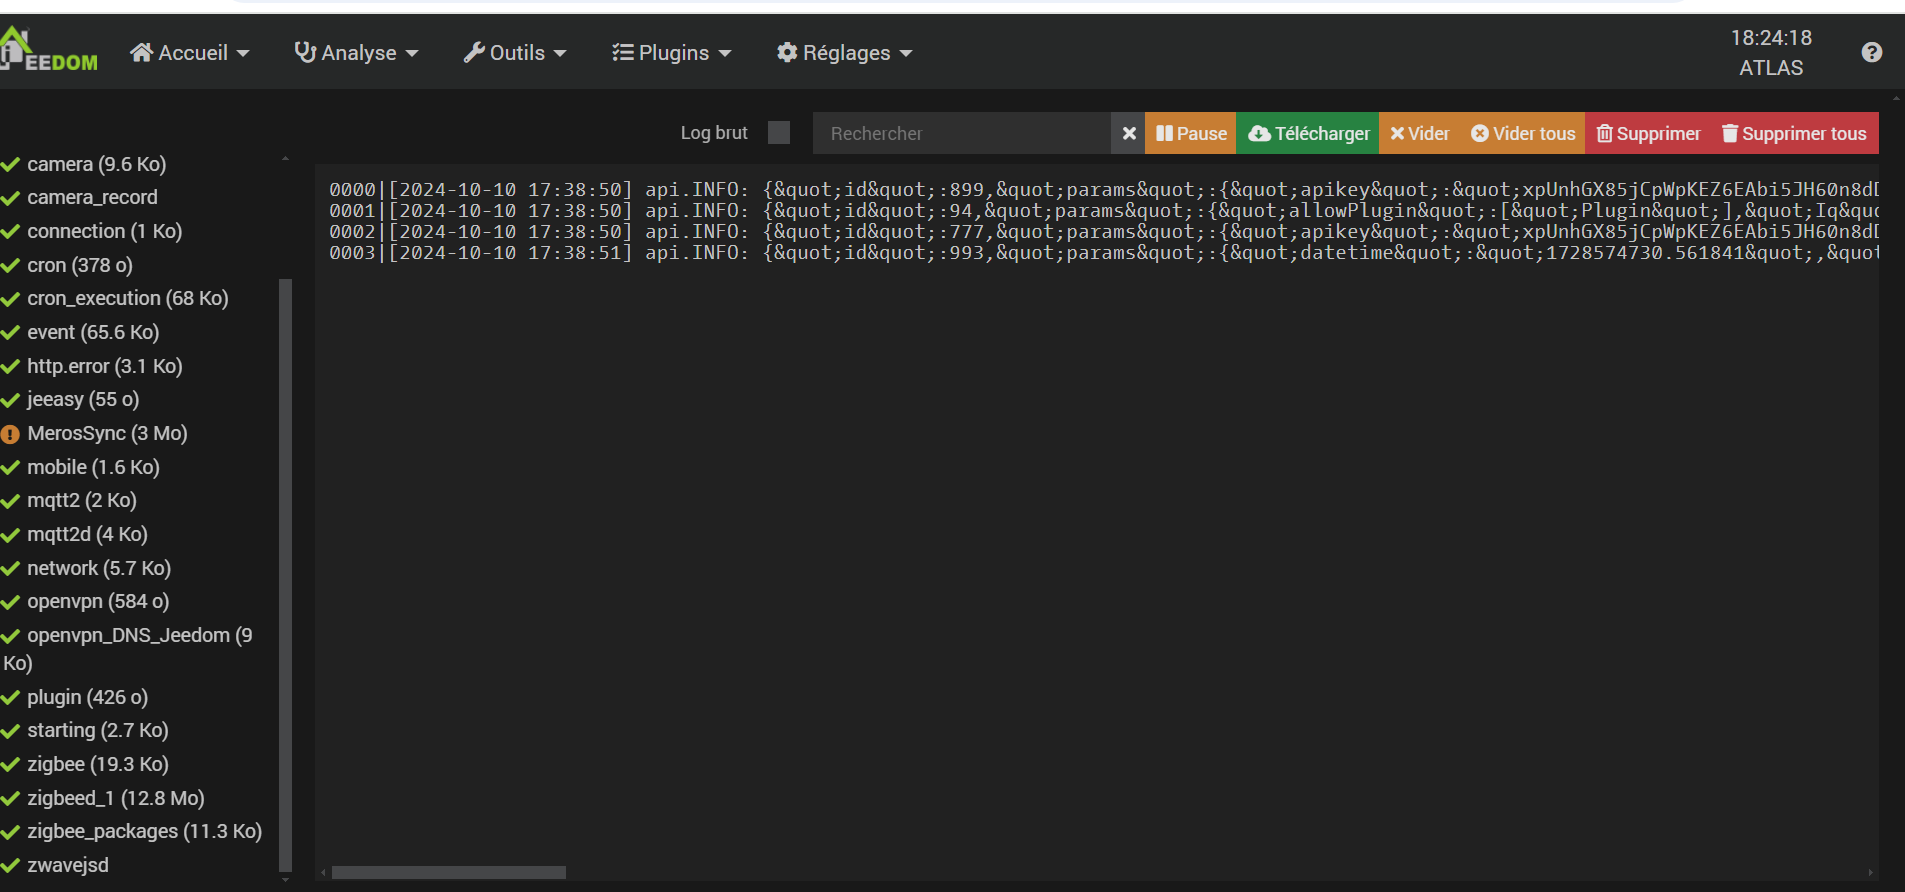This screenshot has width=1905, height=892.
Task: Click the Vider tous button
Action: click(x=1523, y=134)
